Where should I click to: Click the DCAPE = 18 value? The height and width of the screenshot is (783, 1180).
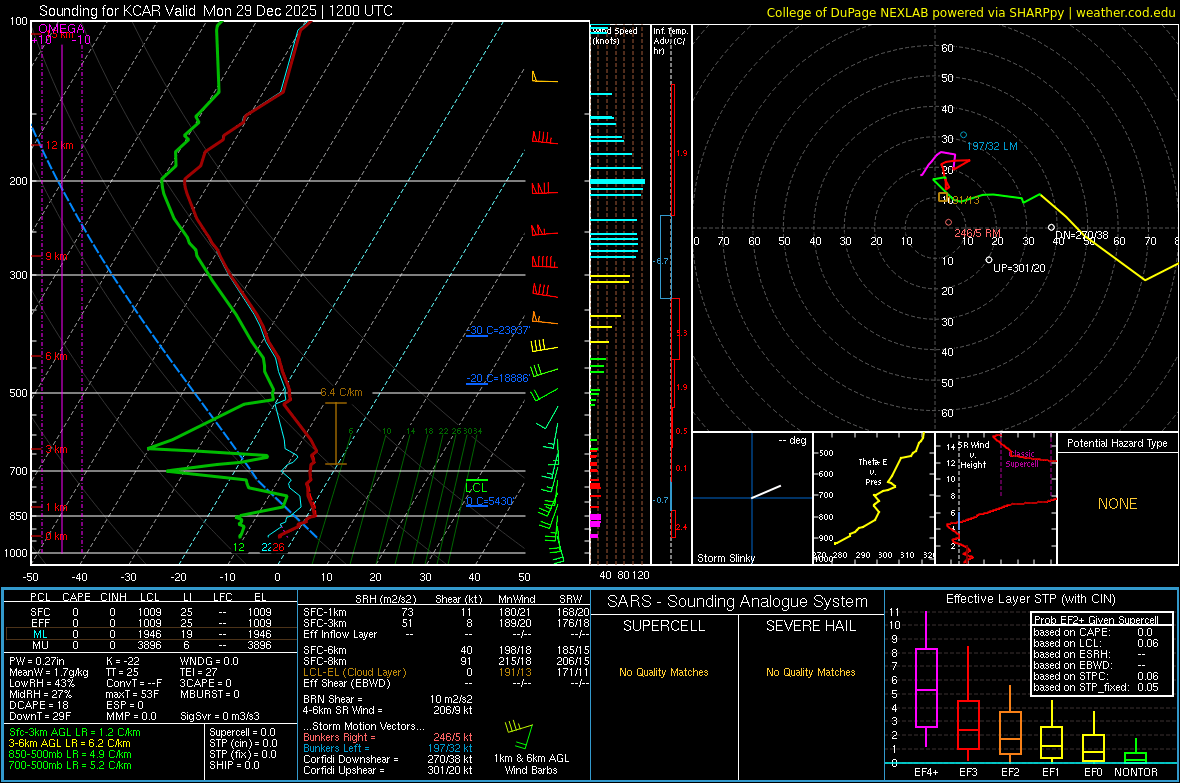(x=38, y=705)
